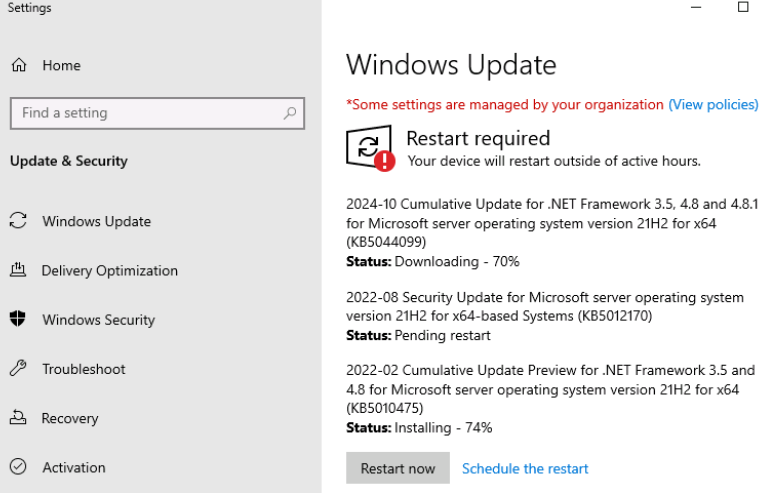Click the Windows Update sync arrows icon

point(18,221)
